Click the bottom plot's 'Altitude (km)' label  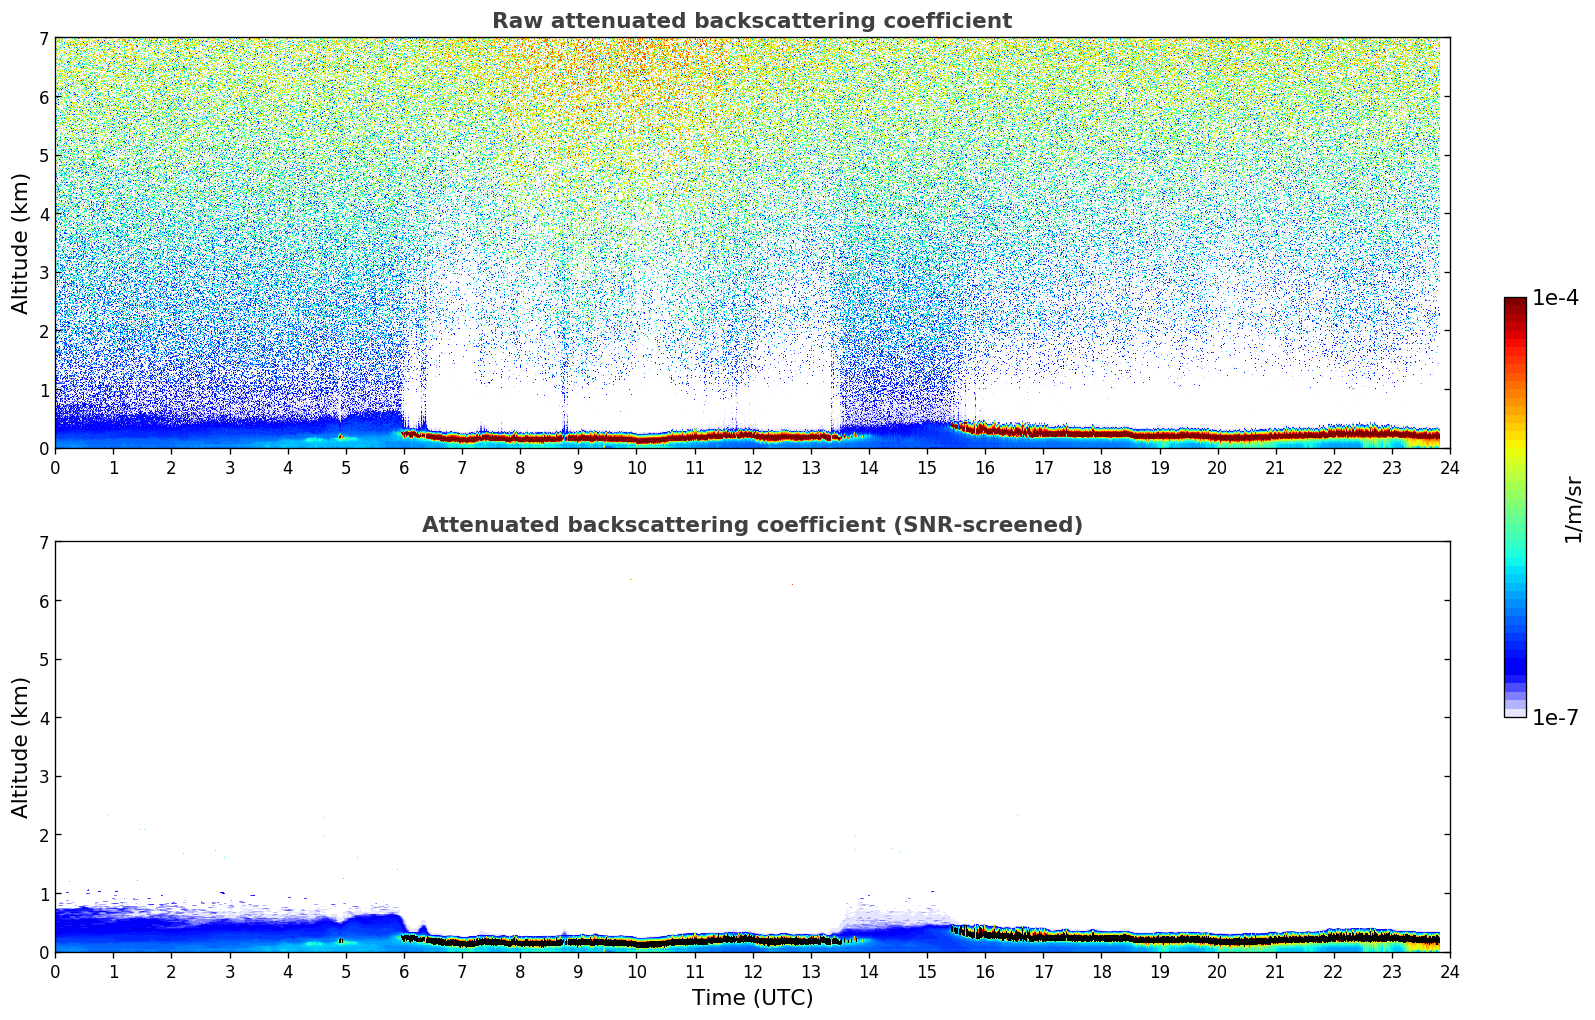coord(21,747)
